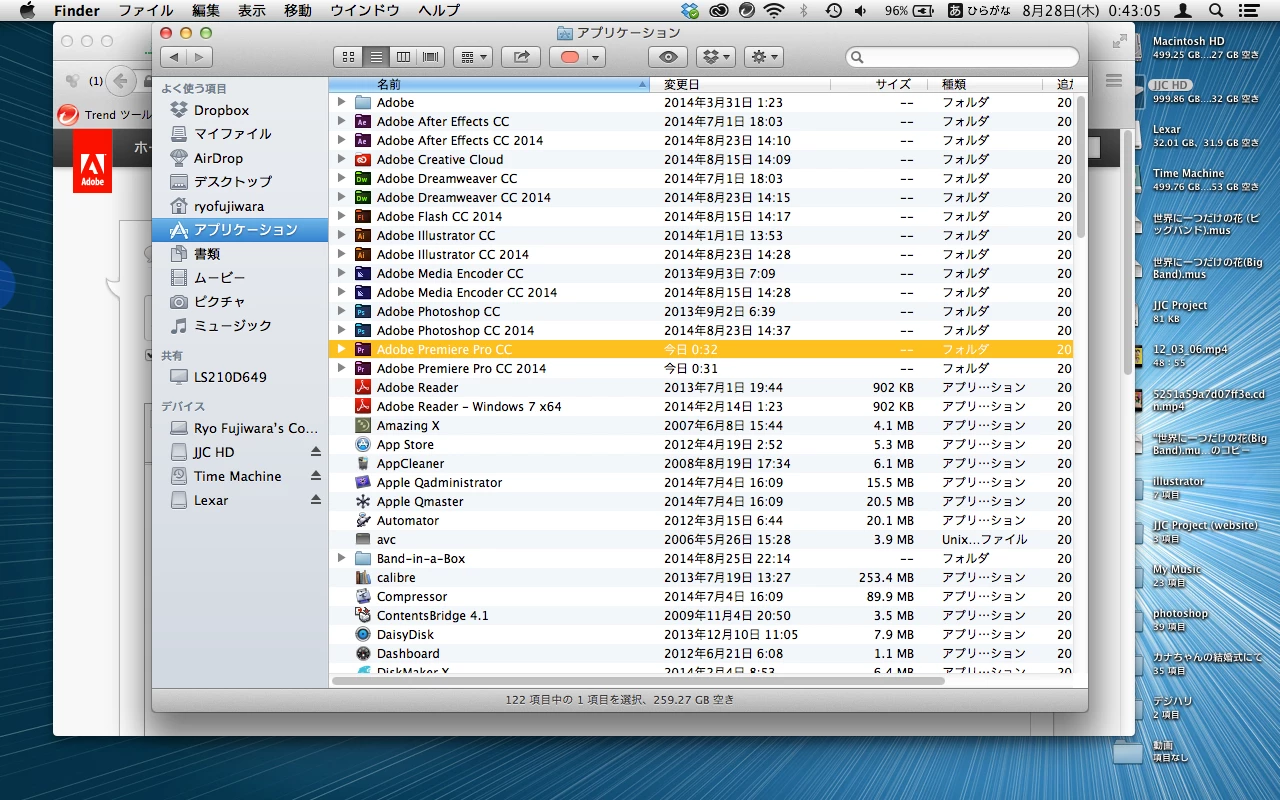Eject Time Machine from the sidebar
1280x800 pixels.
(x=316, y=477)
